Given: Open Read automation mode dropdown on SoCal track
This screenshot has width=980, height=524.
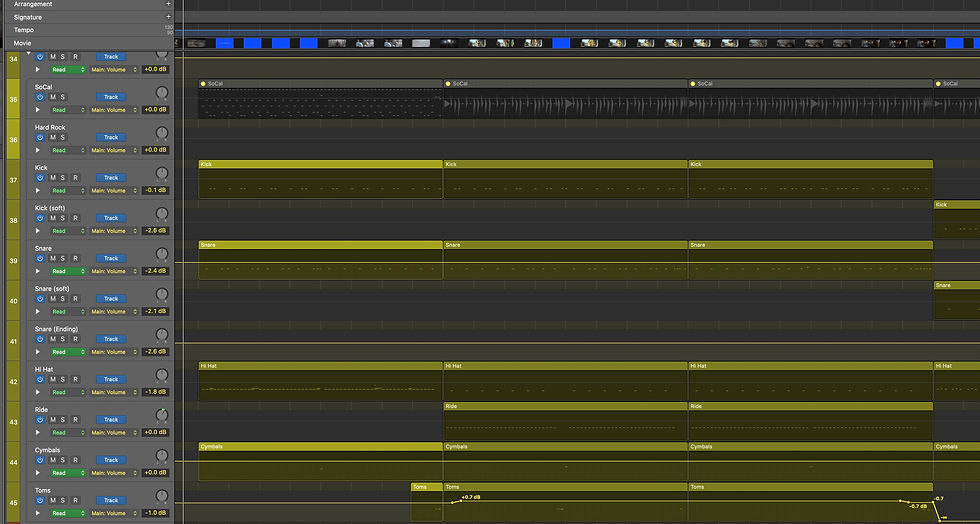Looking at the screenshot, I should 68,110.
